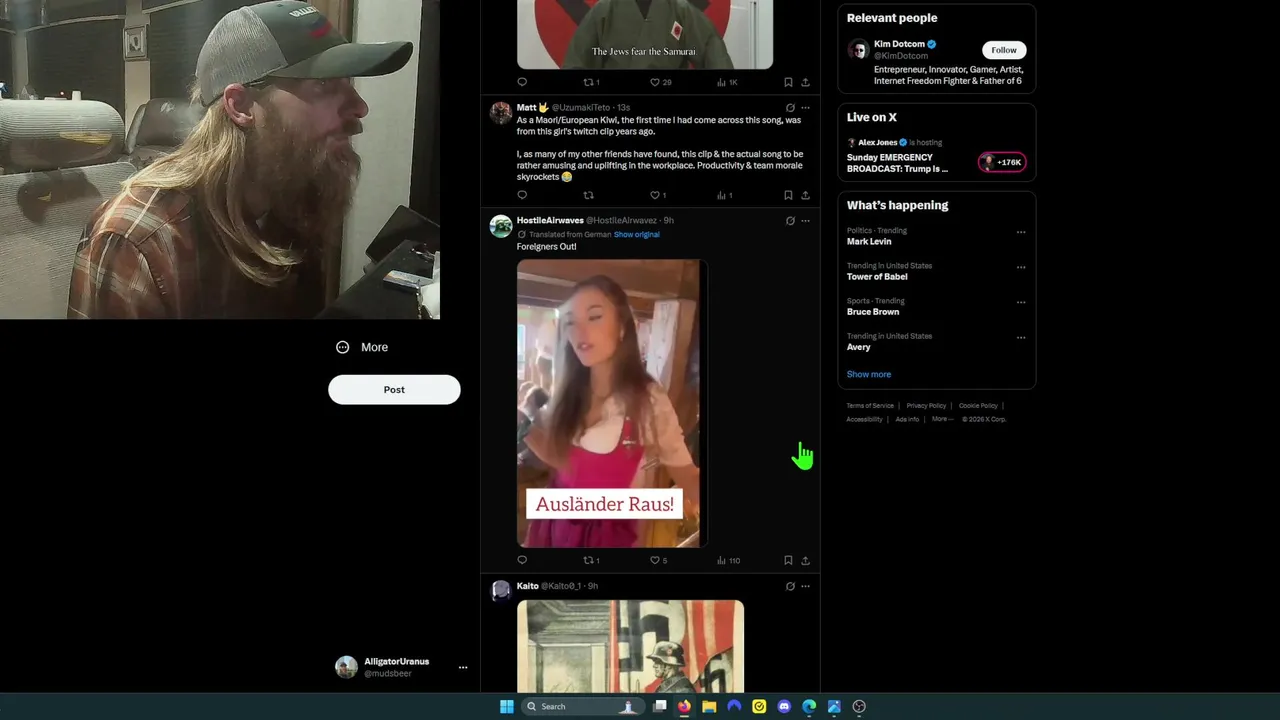Open Task View on the taskbar
The image size is (1280, 720).
click(660, 707)
